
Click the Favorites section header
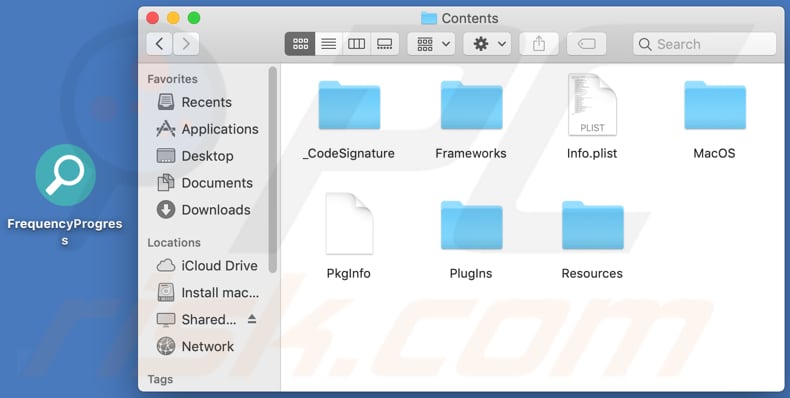172,79
